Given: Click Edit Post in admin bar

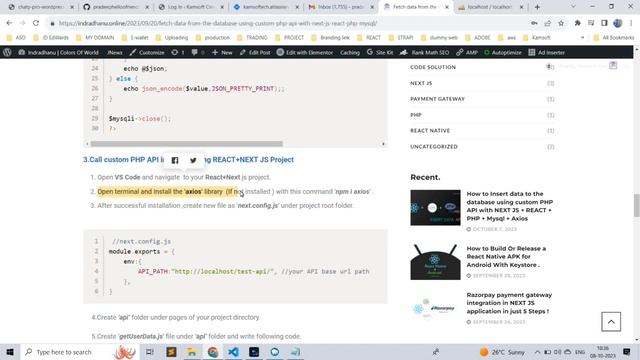Looking at the screenshot, I should pos(255,52).
